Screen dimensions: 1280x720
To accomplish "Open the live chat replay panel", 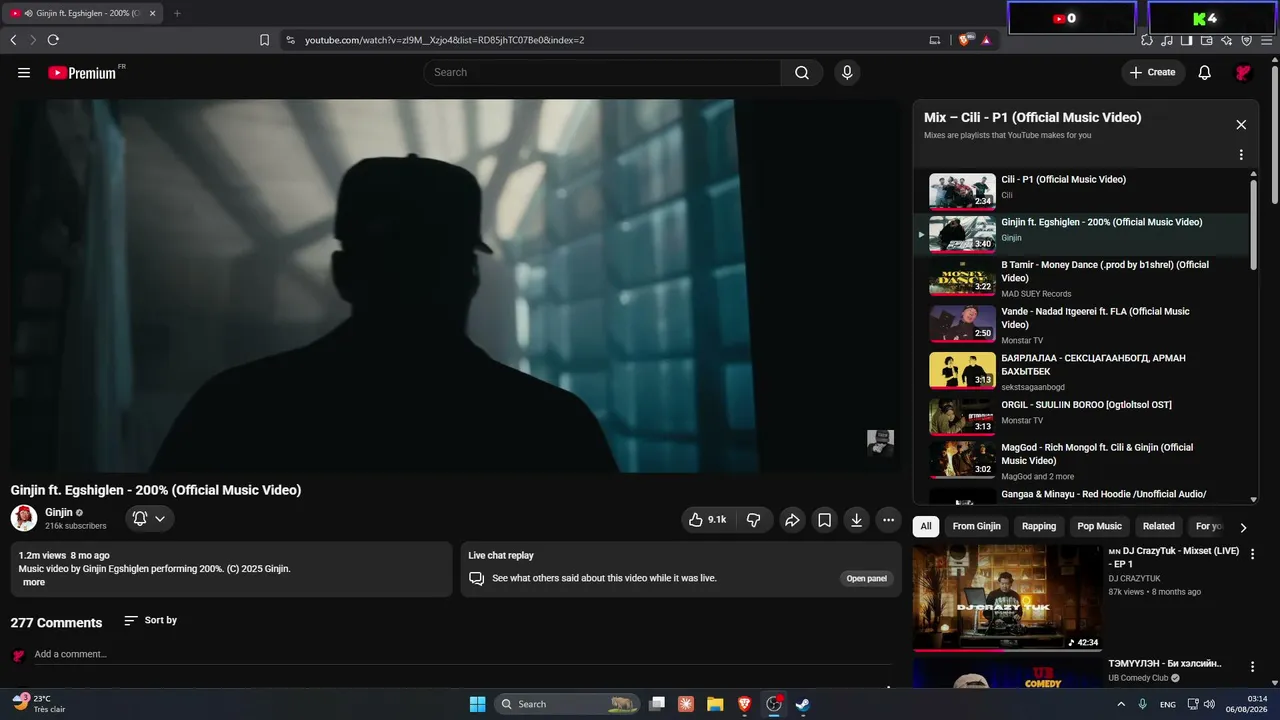I will (867, 579).
